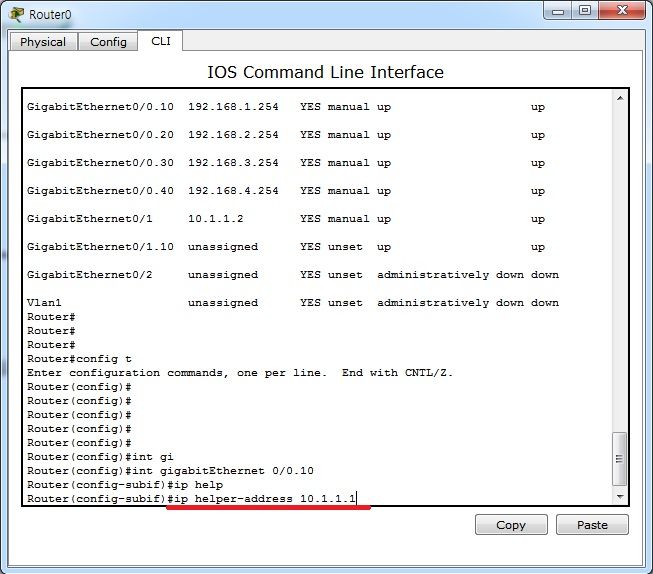Screen dimensions: 653x574
Task: Click the Router0 window title text
Action: pyautogui.click(x=50, y=15)
